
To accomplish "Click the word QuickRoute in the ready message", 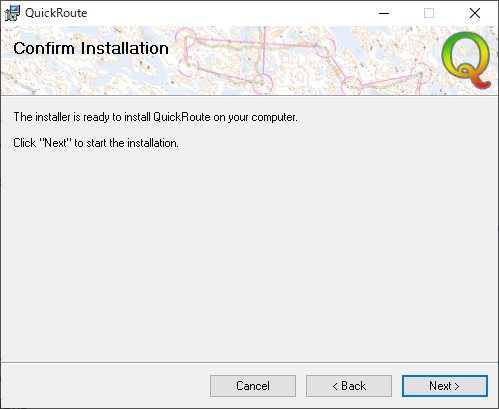I will [x=182, y=117].
